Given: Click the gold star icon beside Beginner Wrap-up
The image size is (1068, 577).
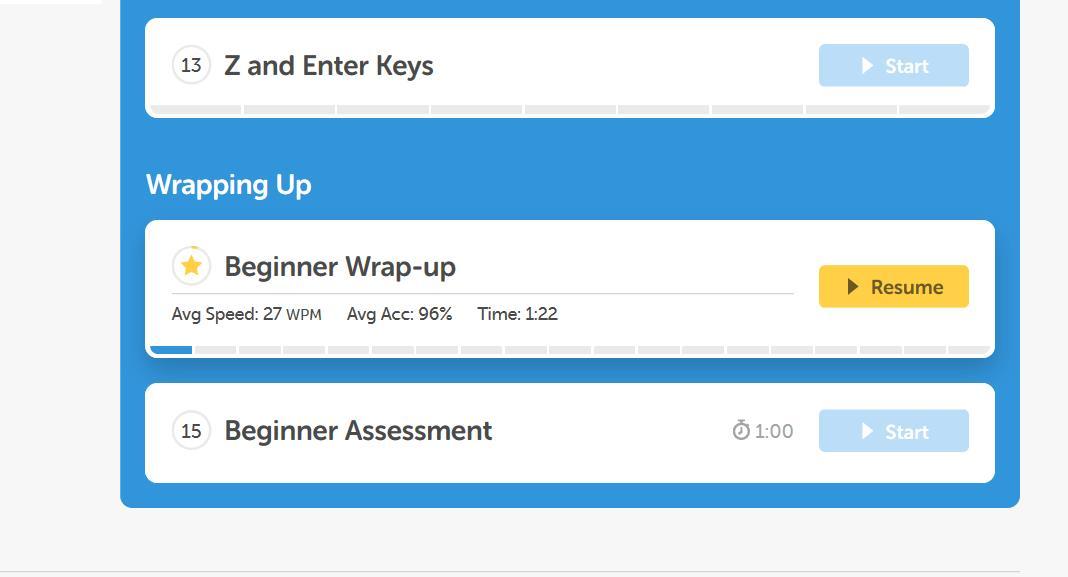Looking at the screenshot, I should [x=191, y=266].
